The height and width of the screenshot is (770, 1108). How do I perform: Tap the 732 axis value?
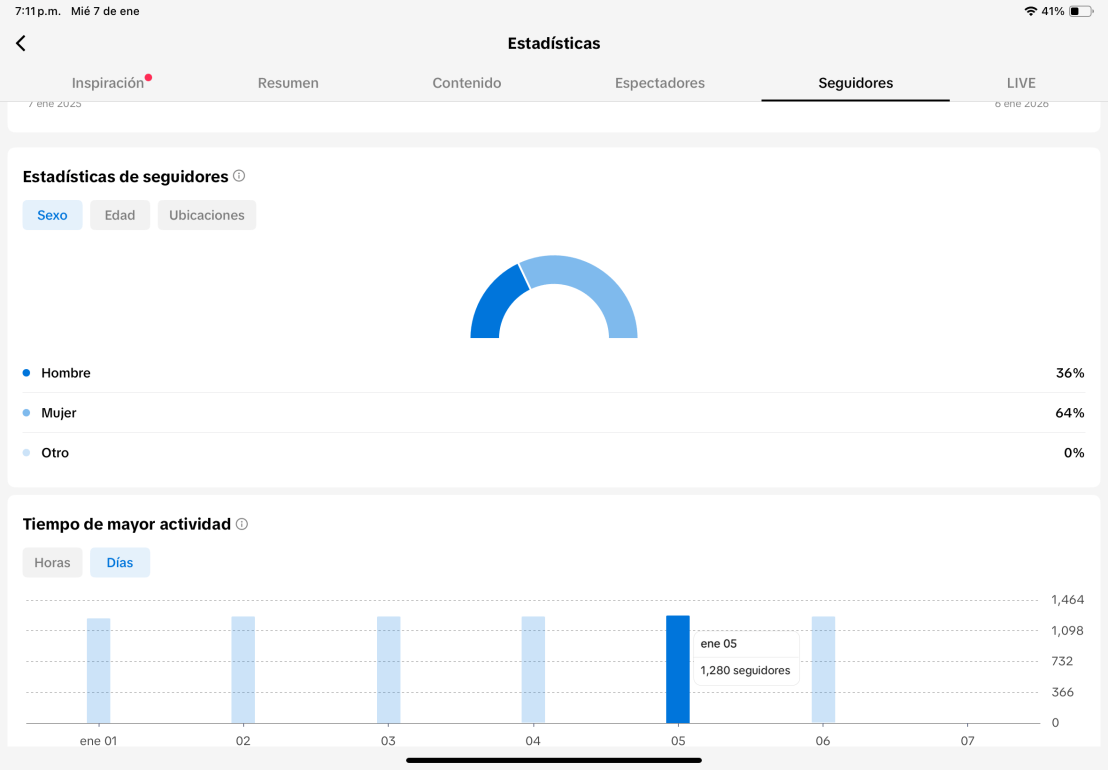coord(1062,661)
